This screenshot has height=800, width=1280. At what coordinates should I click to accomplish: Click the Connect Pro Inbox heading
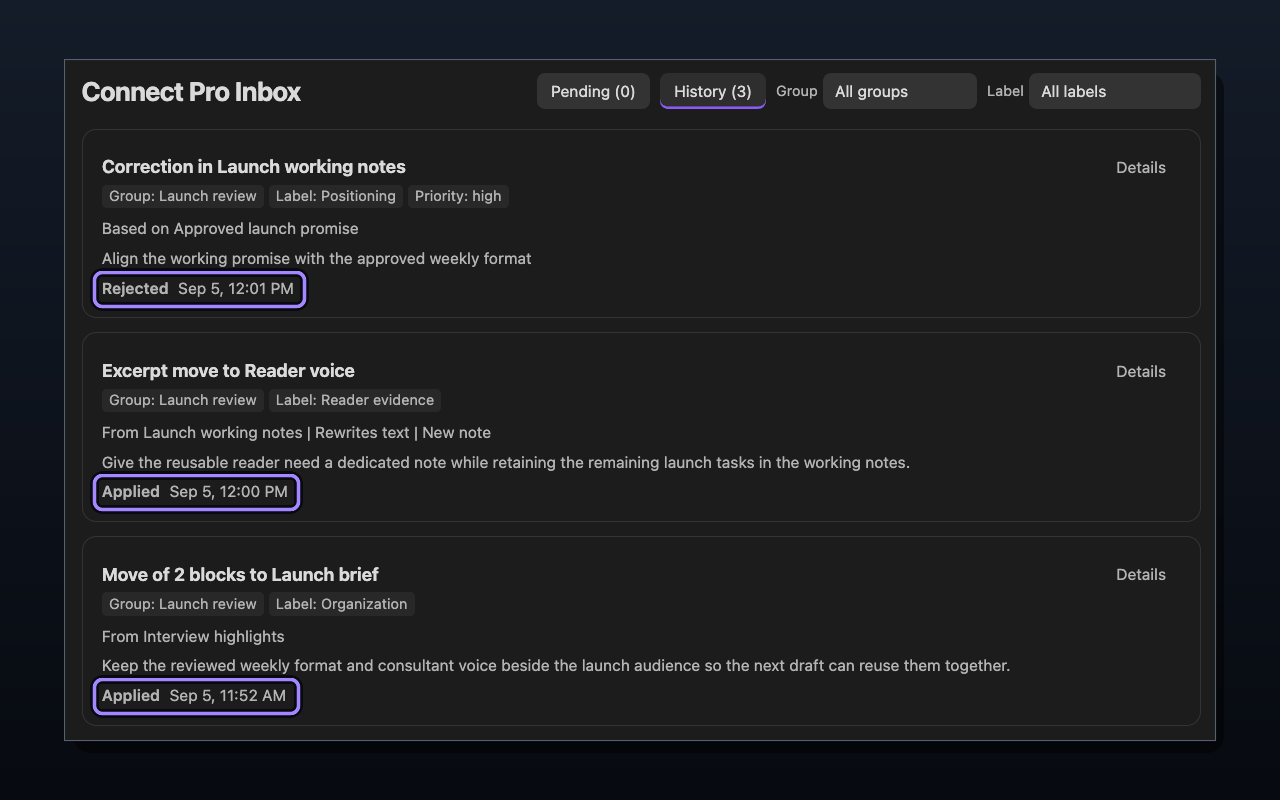click(x=191, y=92)
